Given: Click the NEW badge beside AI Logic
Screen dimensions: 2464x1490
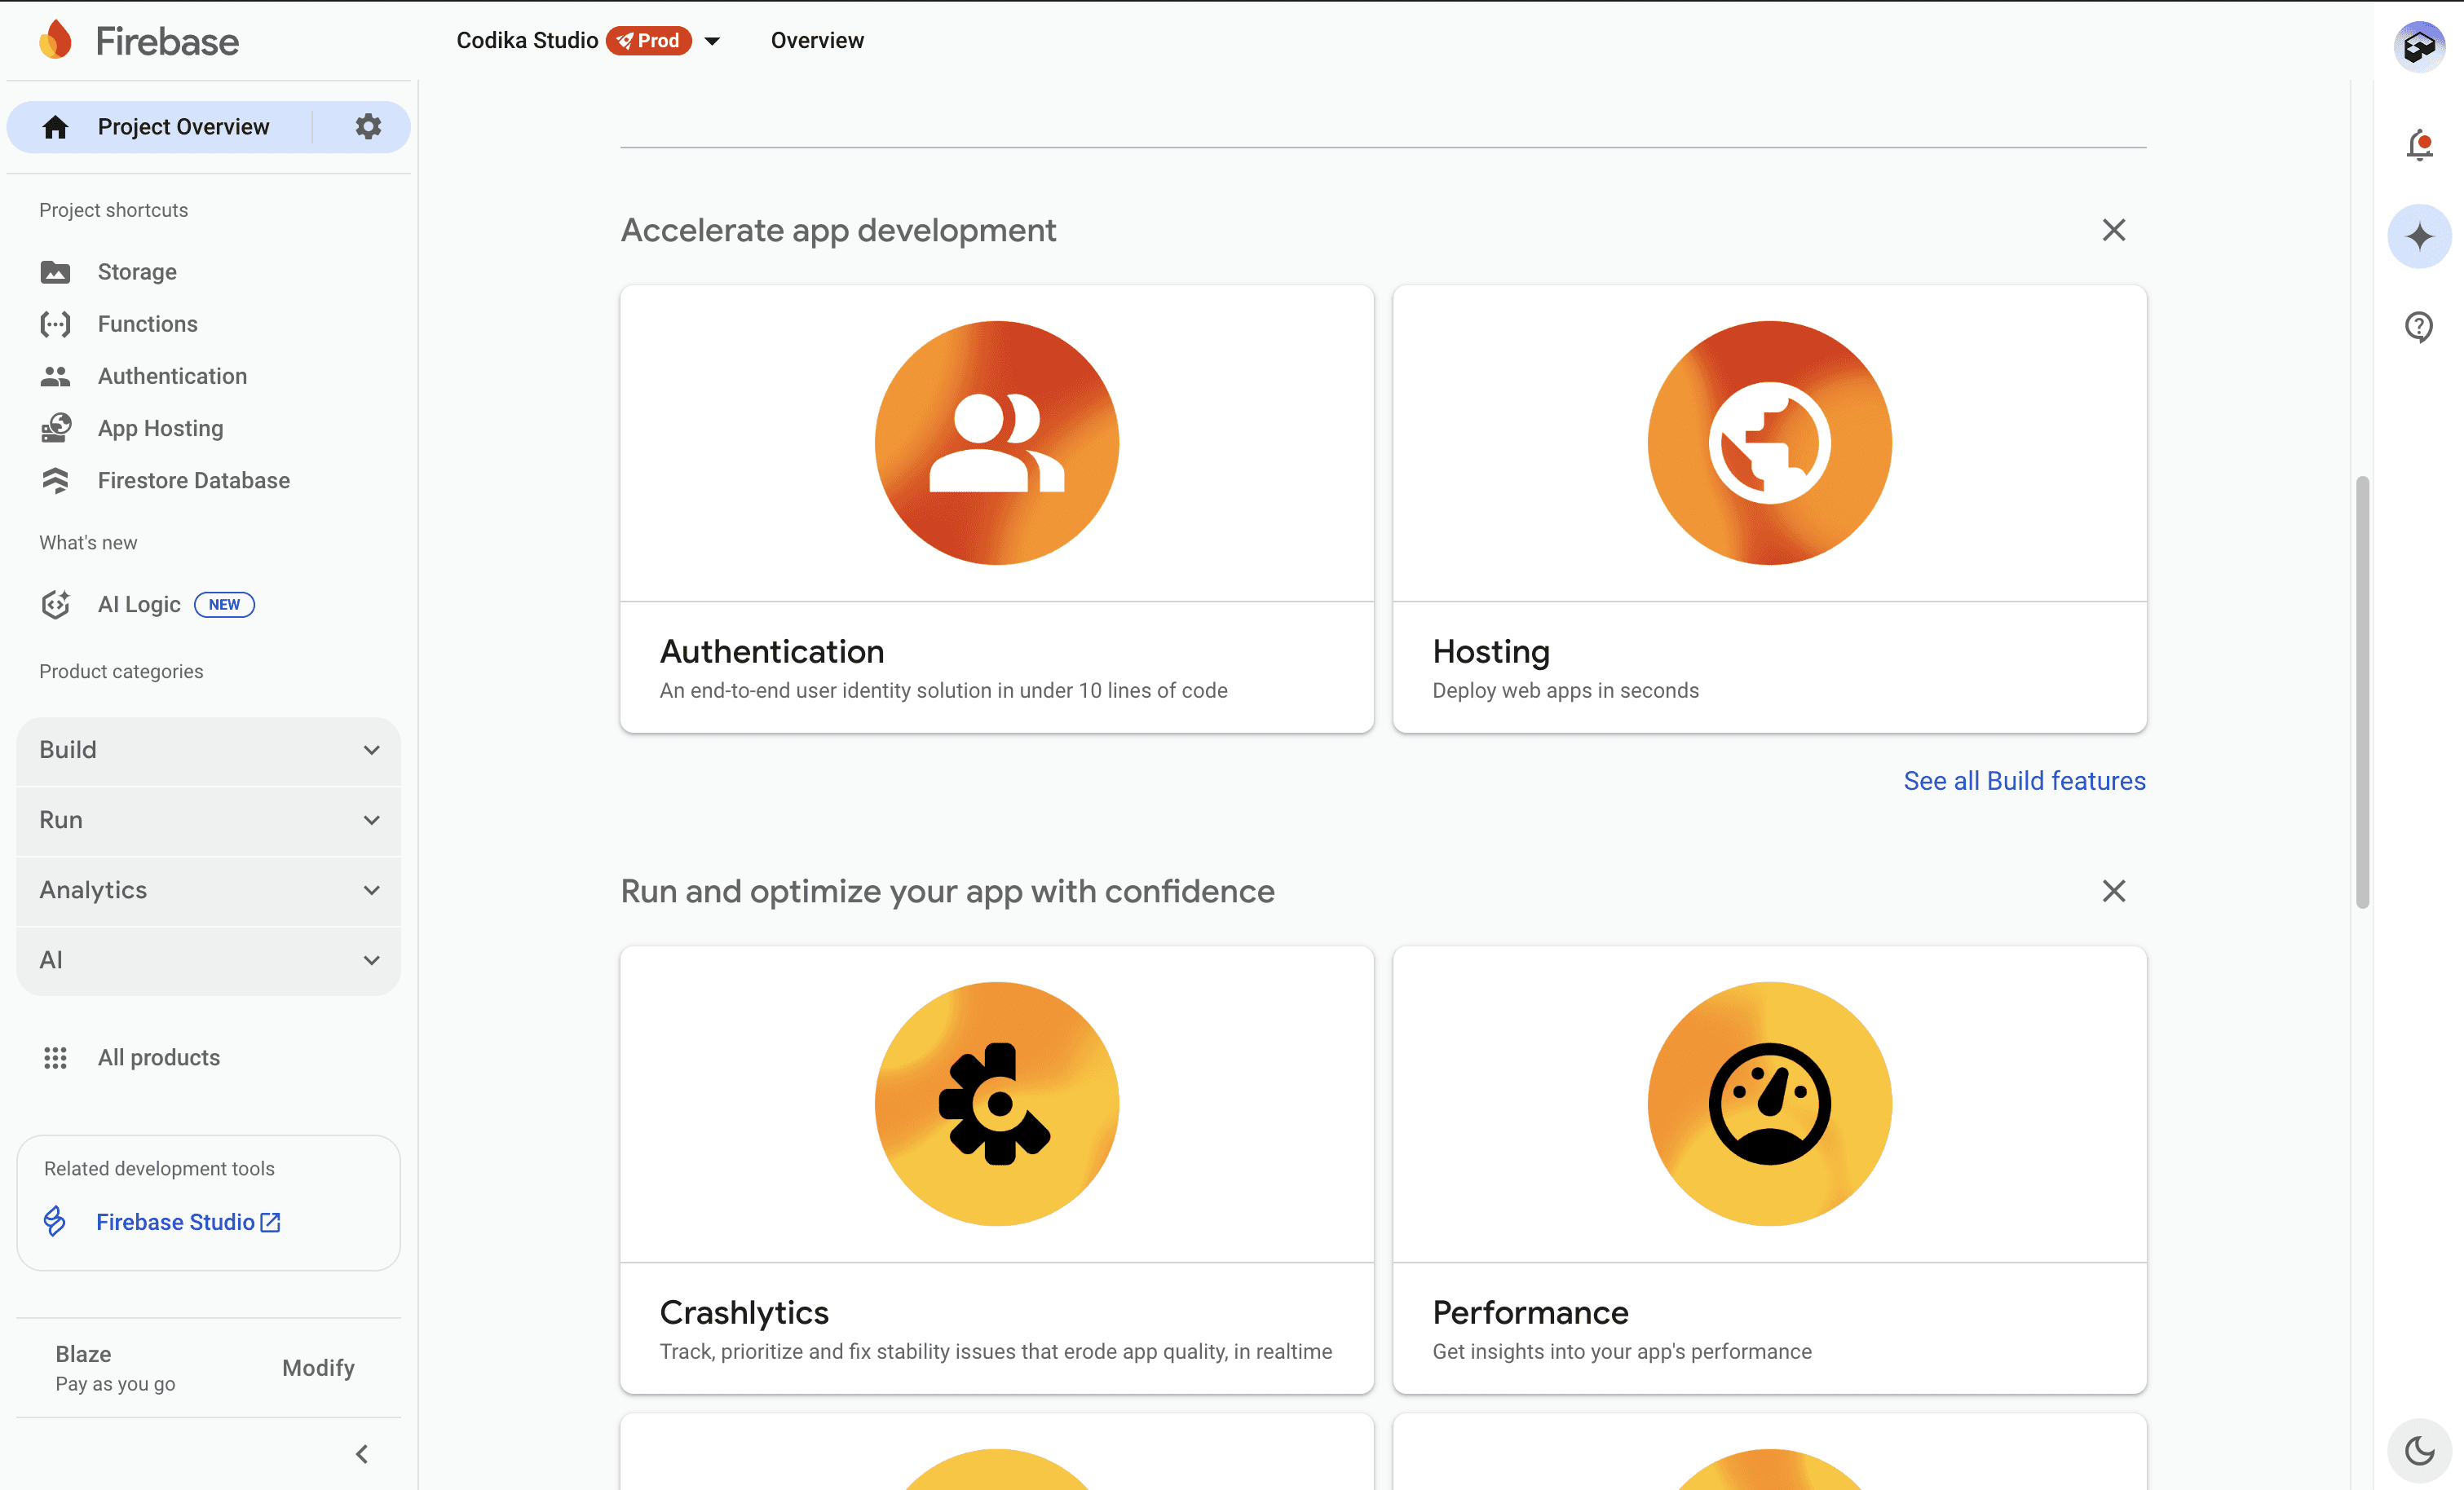Looking at the screenshot, I should [x=224, y=604].
